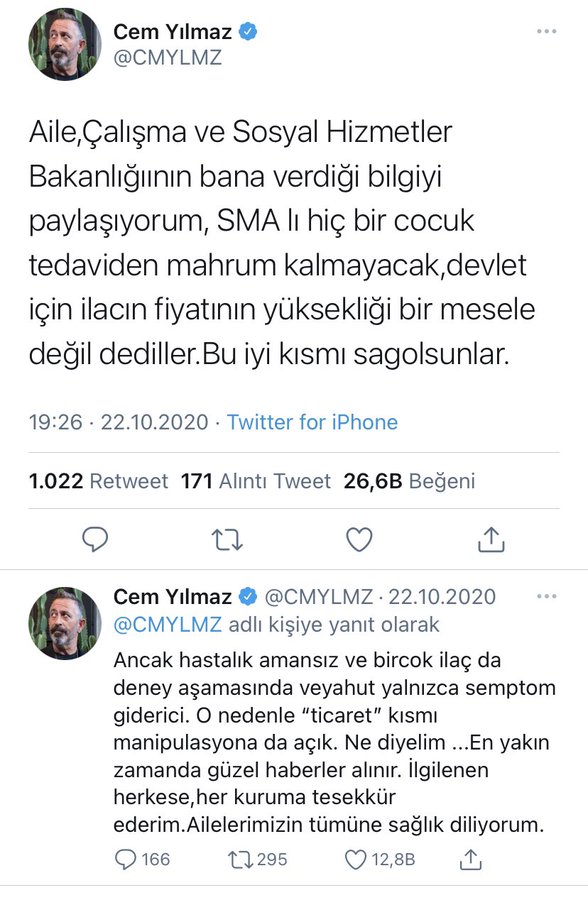Viewport: 588px width, 900px height.
Task: Tap the reply icon under main tweet
Action: point(95,540)
